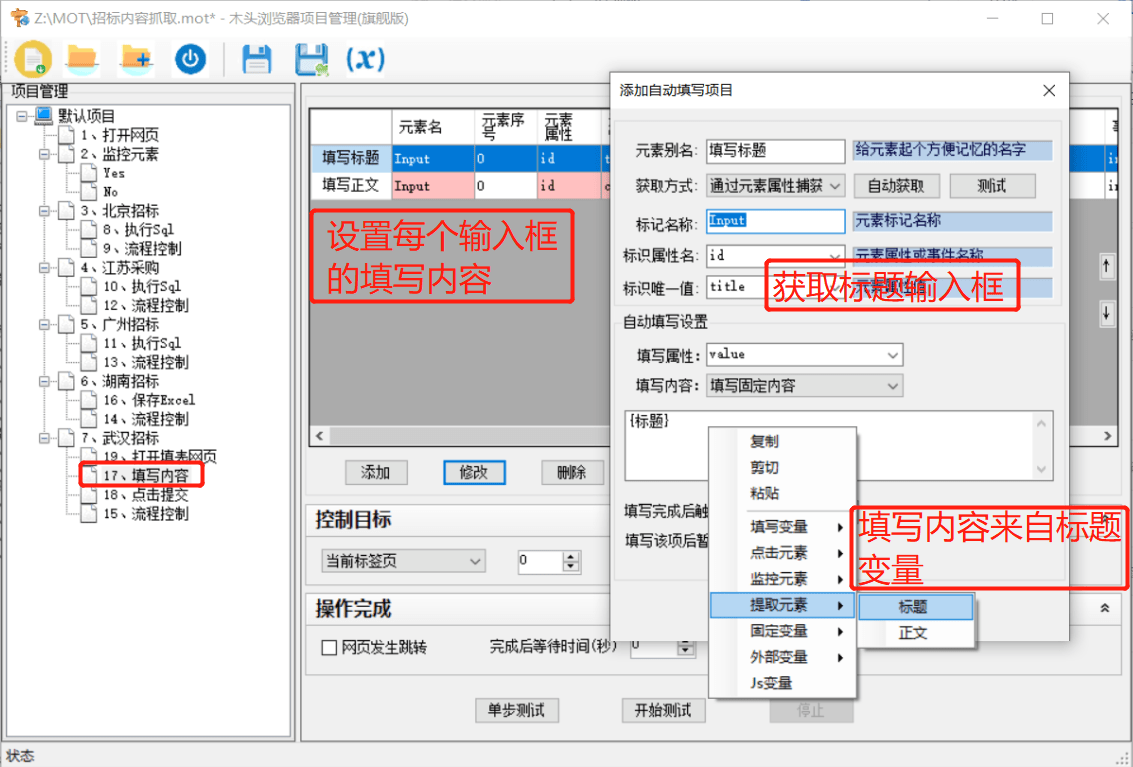1133x767 pixels.
Task: Open the 填写内容 dropdown
Action: click(x=804, y=386)
